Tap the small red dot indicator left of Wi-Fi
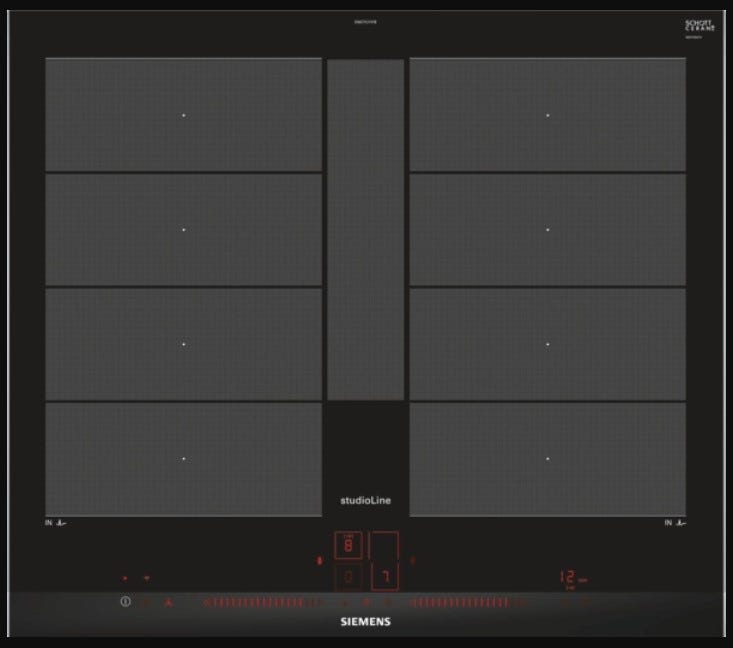The image size is (733, 648). click(x=125, y=578)
